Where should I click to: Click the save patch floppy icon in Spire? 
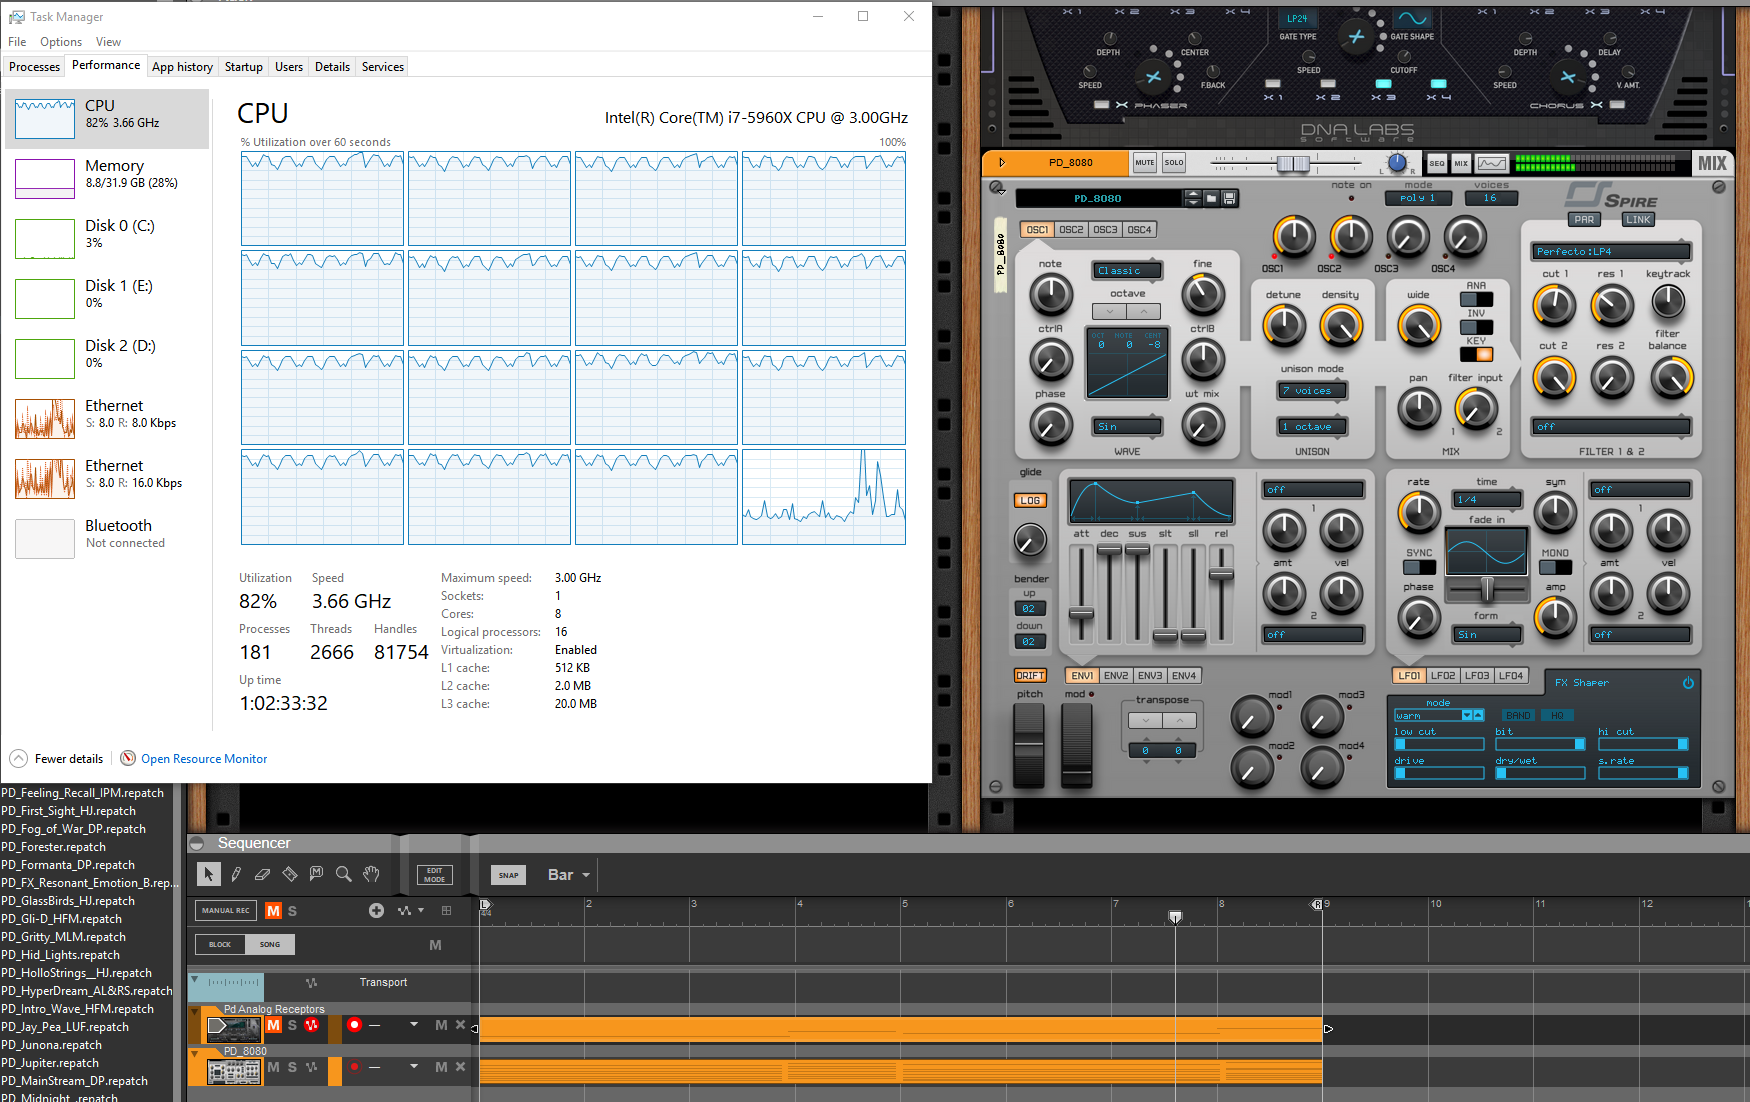coord(1230,198)
